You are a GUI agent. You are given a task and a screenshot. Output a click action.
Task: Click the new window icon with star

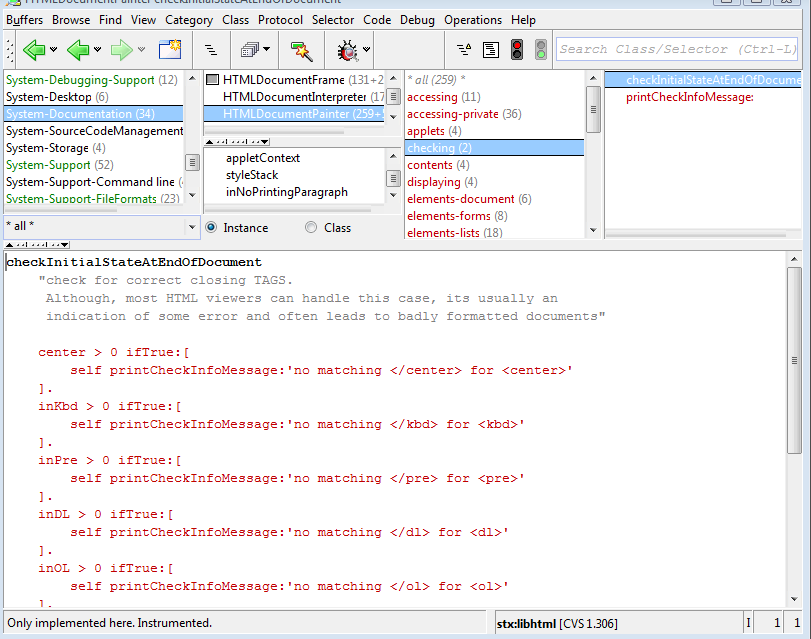pos(170,49)
